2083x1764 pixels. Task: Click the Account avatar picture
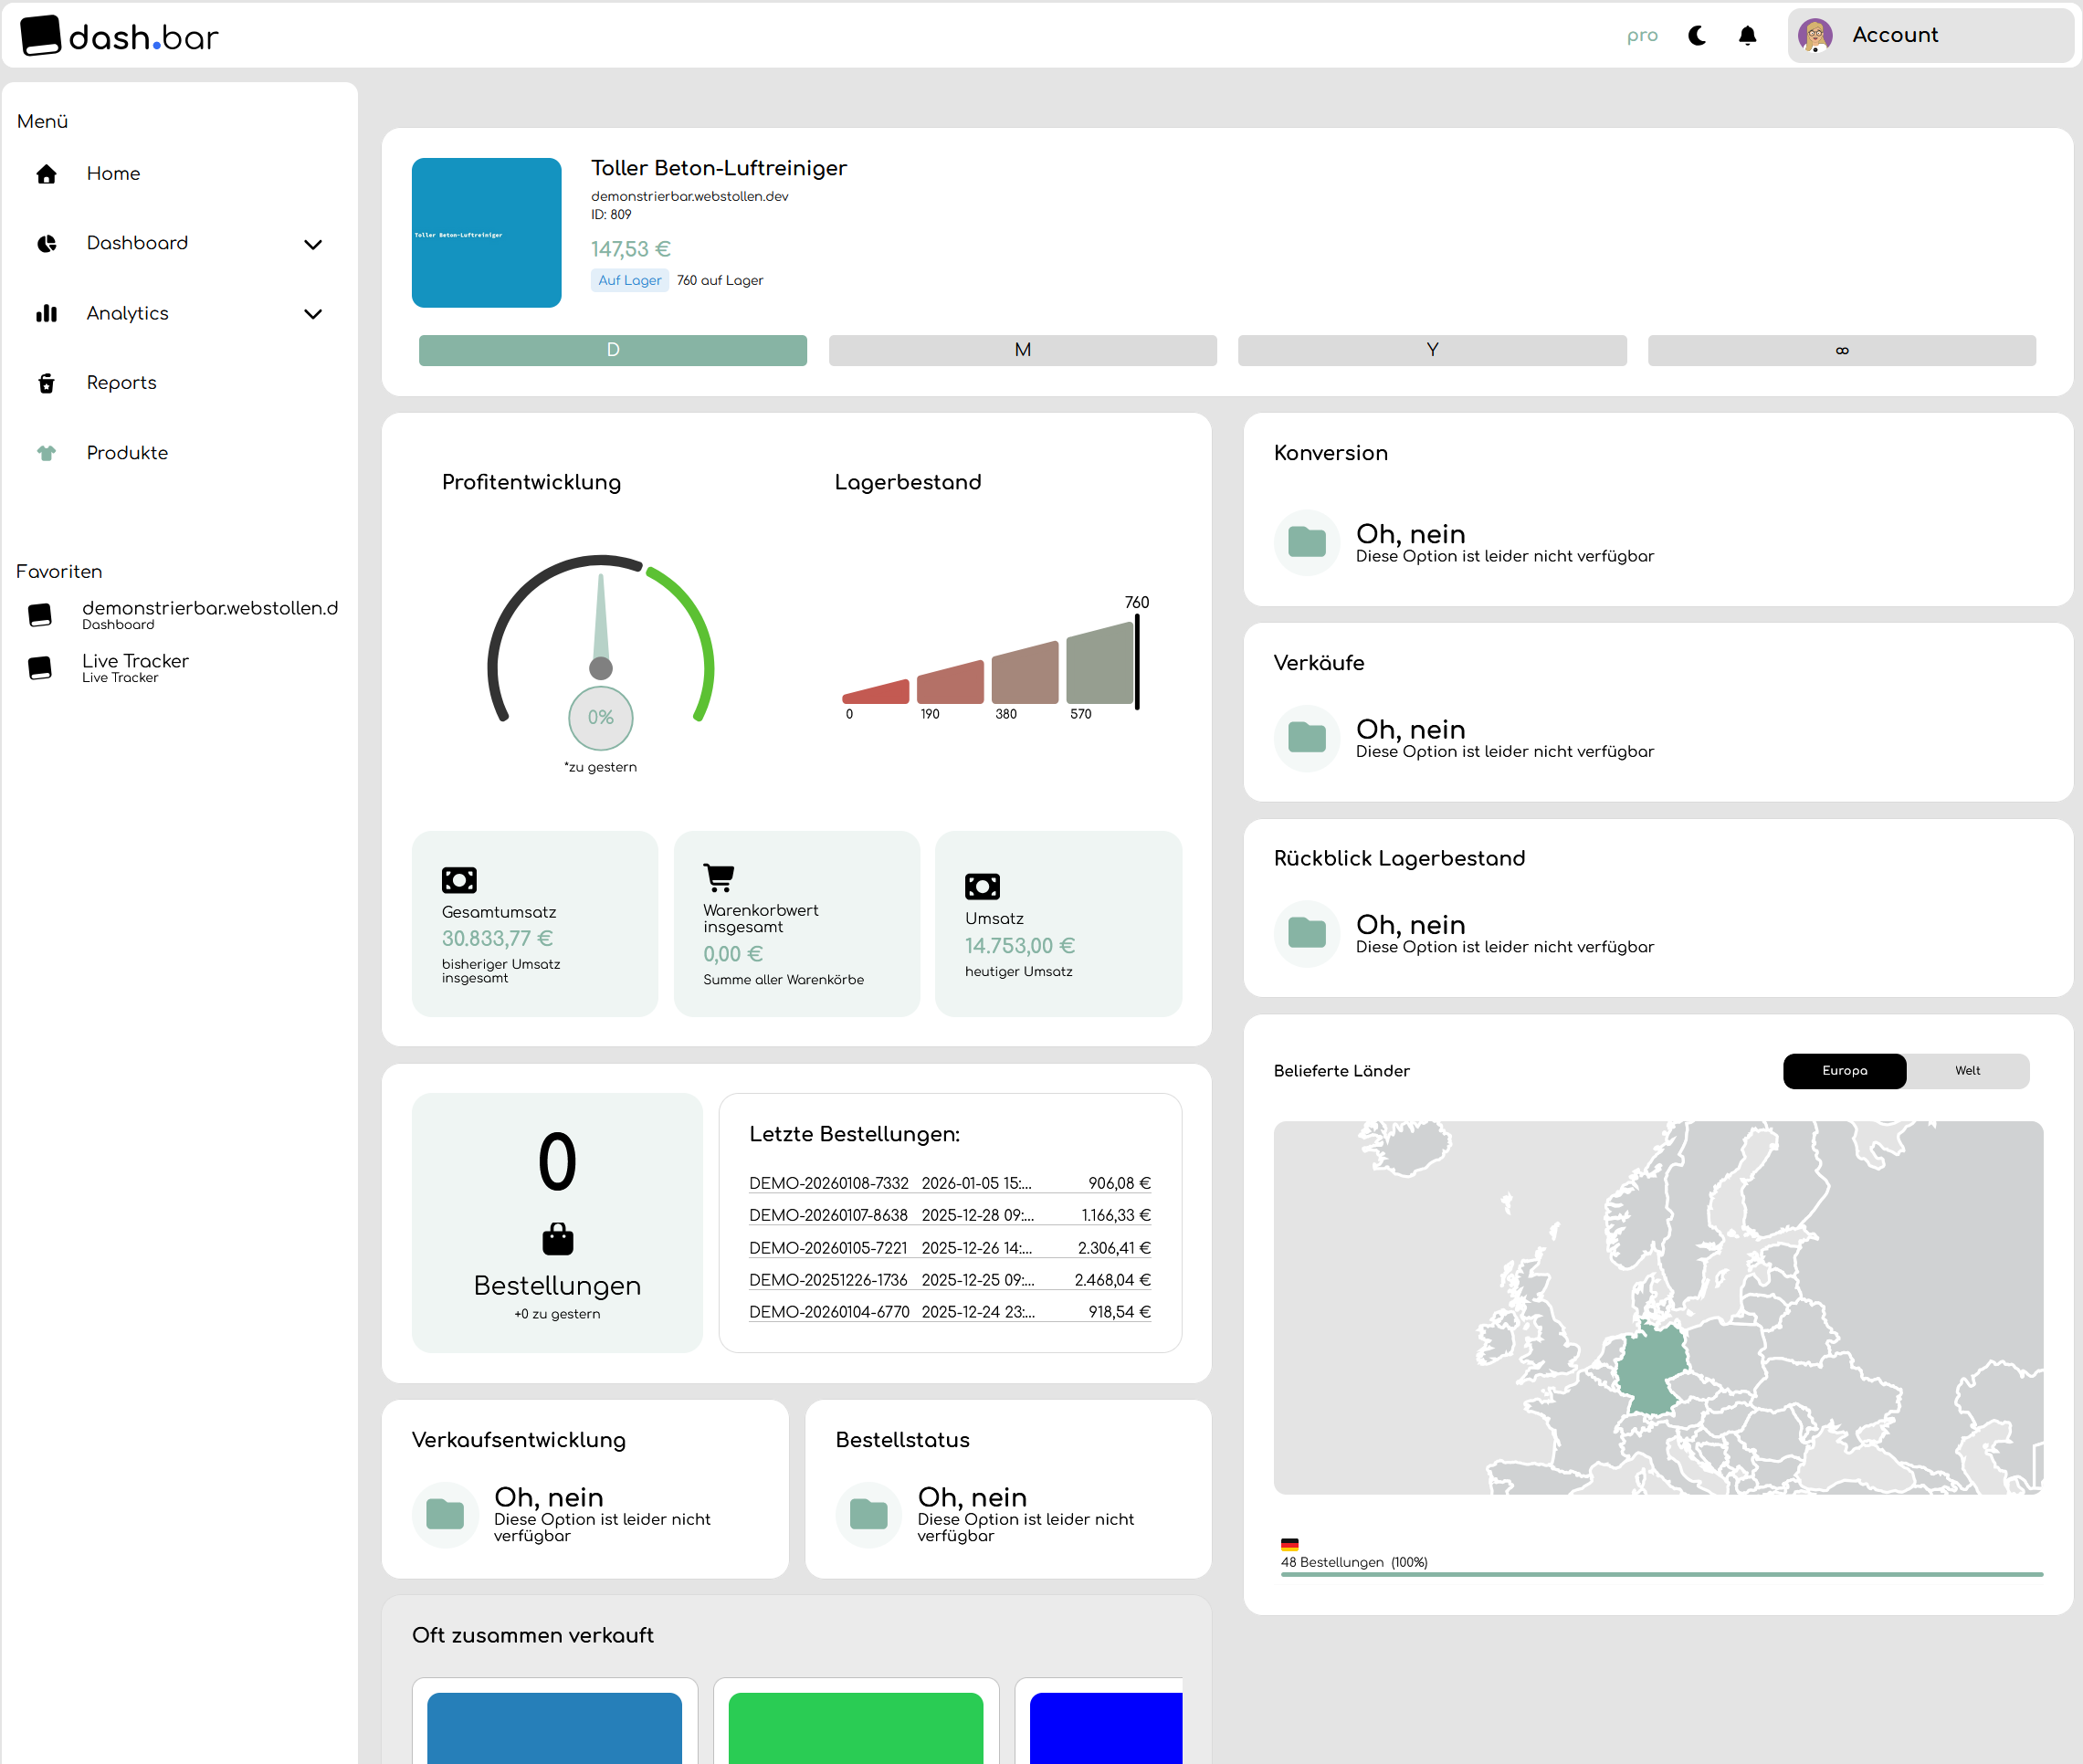1814,36
